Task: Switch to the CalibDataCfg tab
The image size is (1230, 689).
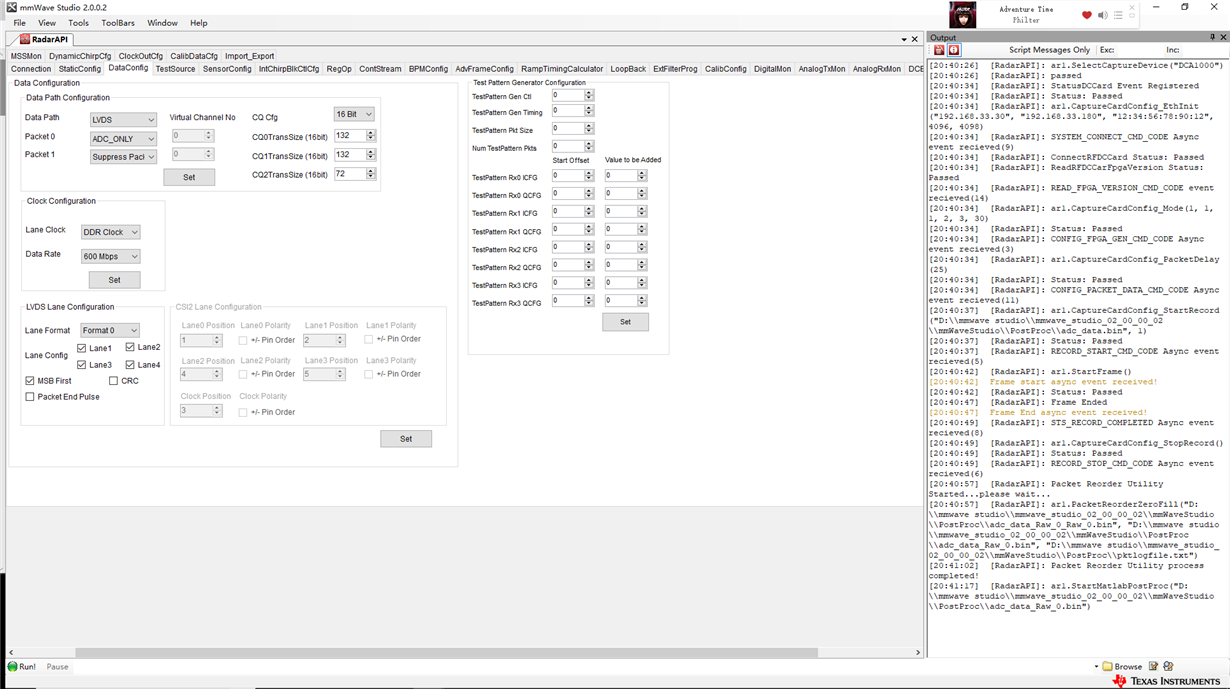Action: click(x=193, y=56)
